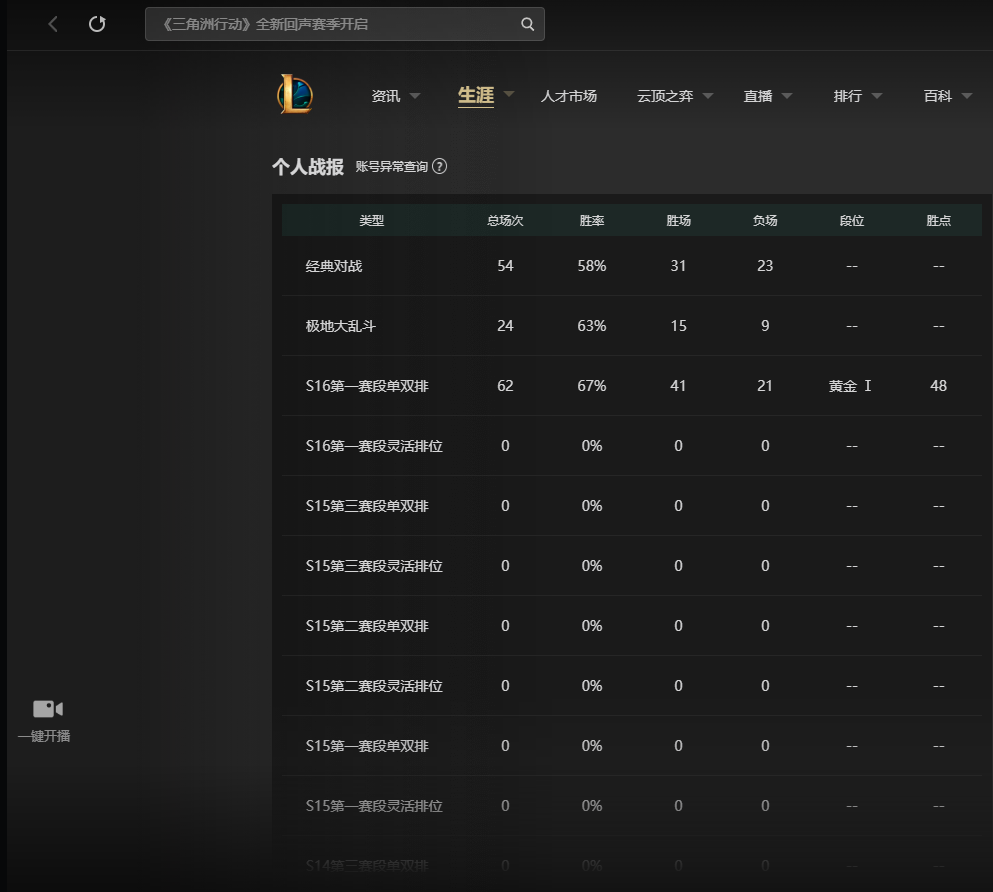
Task: Click the 黄金 Ⅰ rank cell
Action: [851, 386]
